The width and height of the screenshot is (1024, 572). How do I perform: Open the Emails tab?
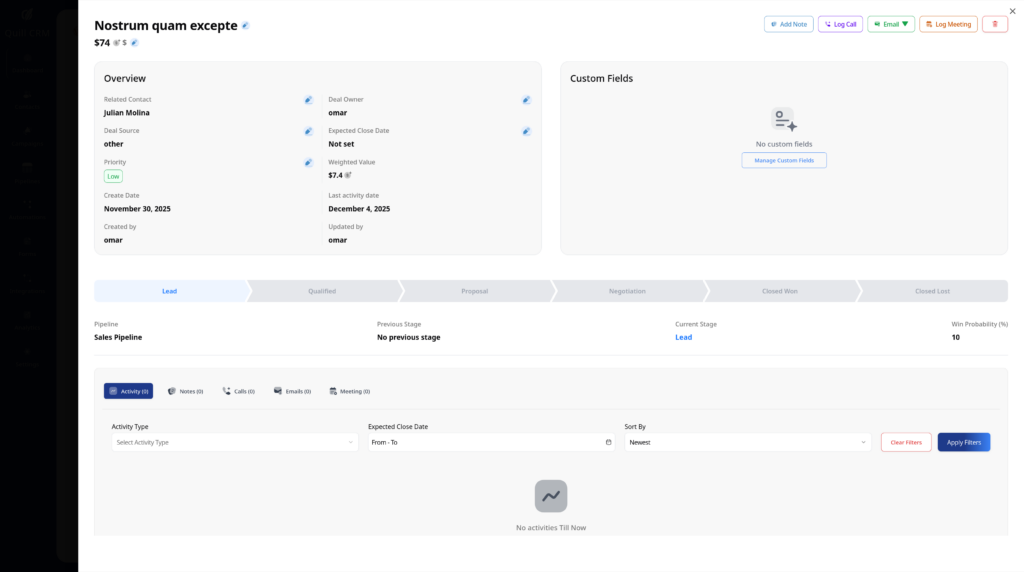(x=293, y=391)
